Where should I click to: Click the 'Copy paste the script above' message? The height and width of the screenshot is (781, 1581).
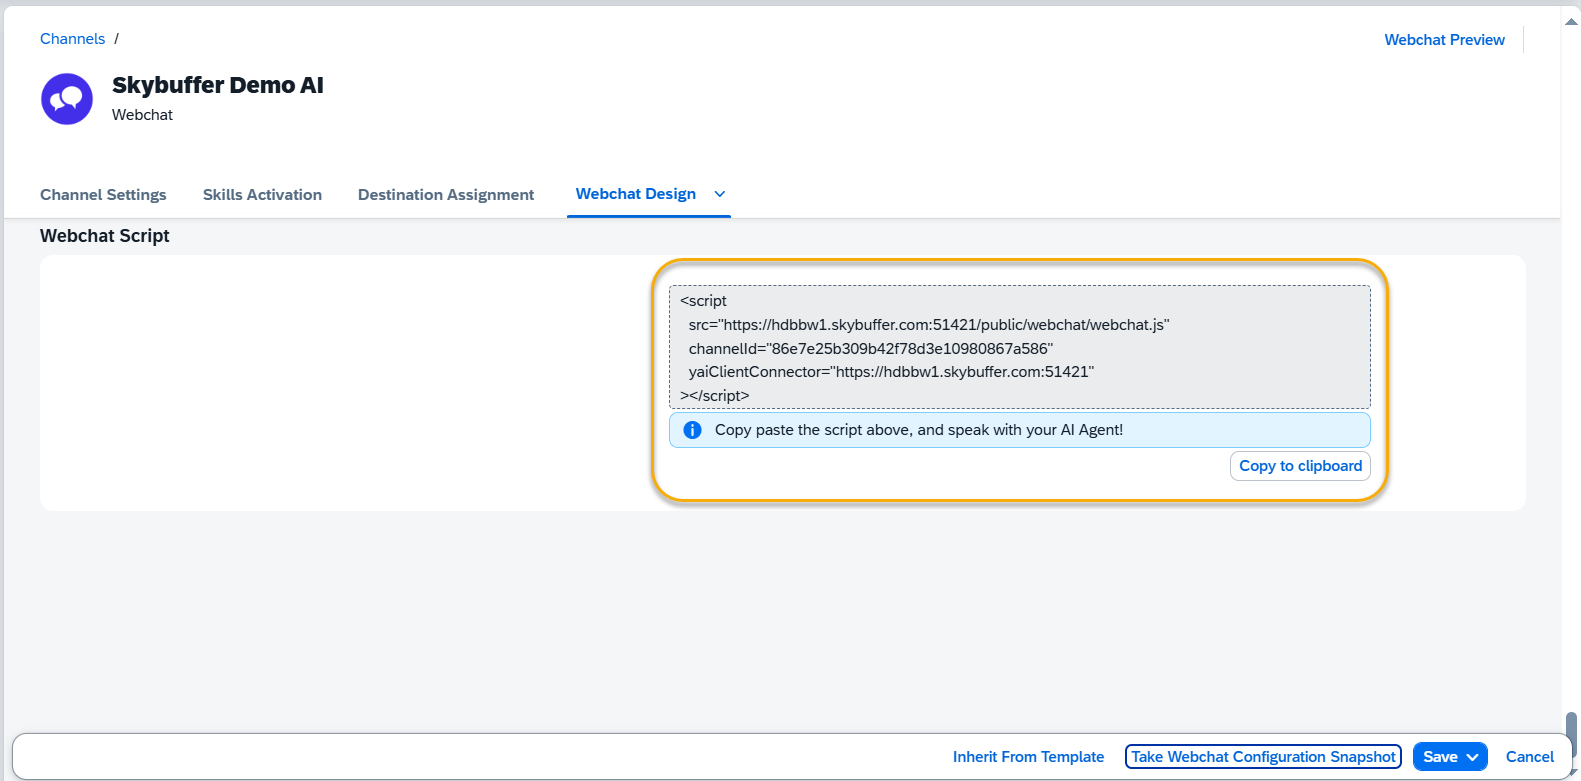(x=919, y=430)
